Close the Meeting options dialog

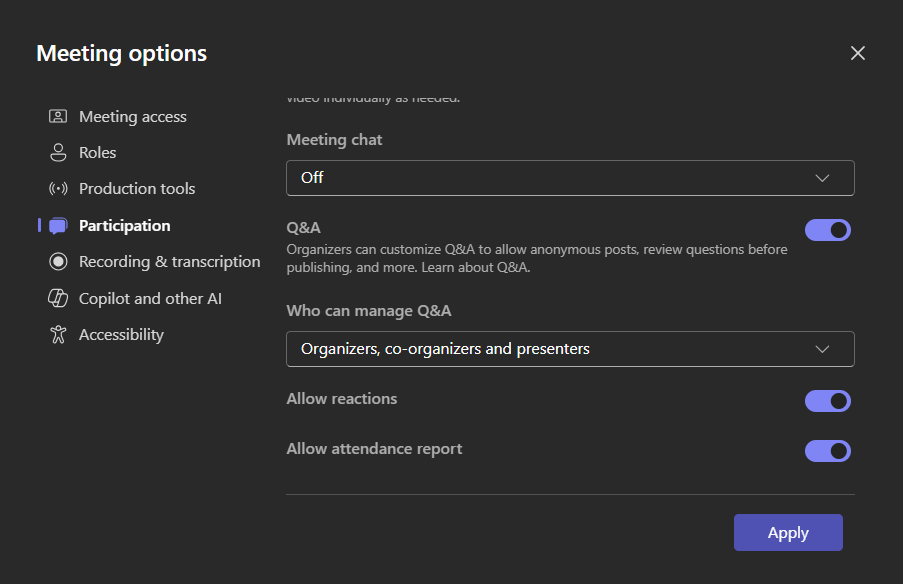pos(857,53)
